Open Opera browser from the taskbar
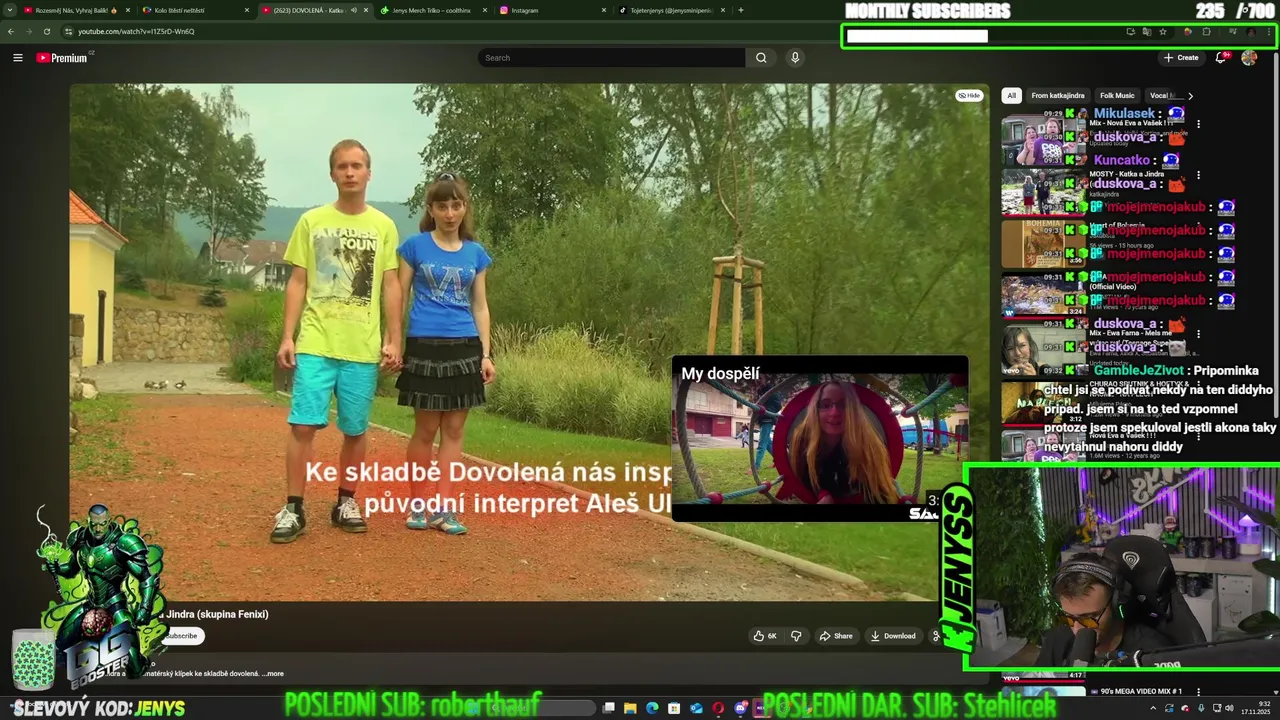Screen dimensions: 1280x720 tap(718, 708)
